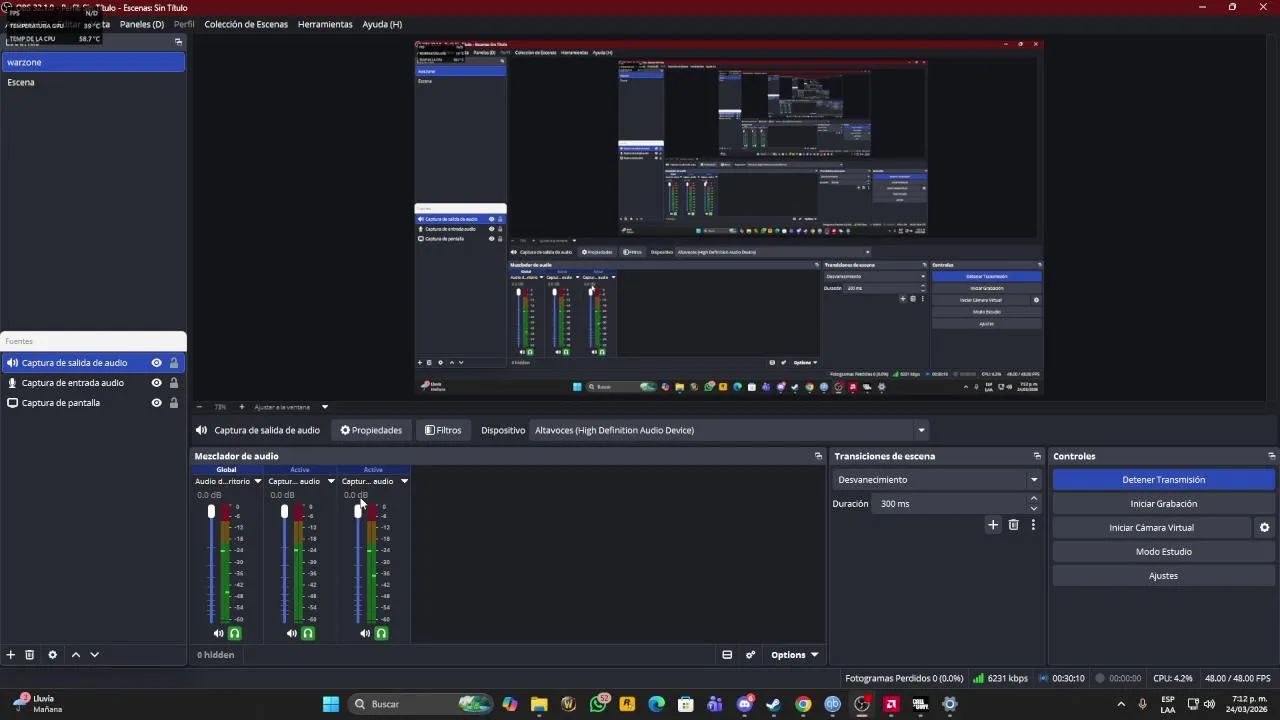Hide the Captura de pantalla source
Viewport: 1280px width, 720px height.
tap(156, 403)
